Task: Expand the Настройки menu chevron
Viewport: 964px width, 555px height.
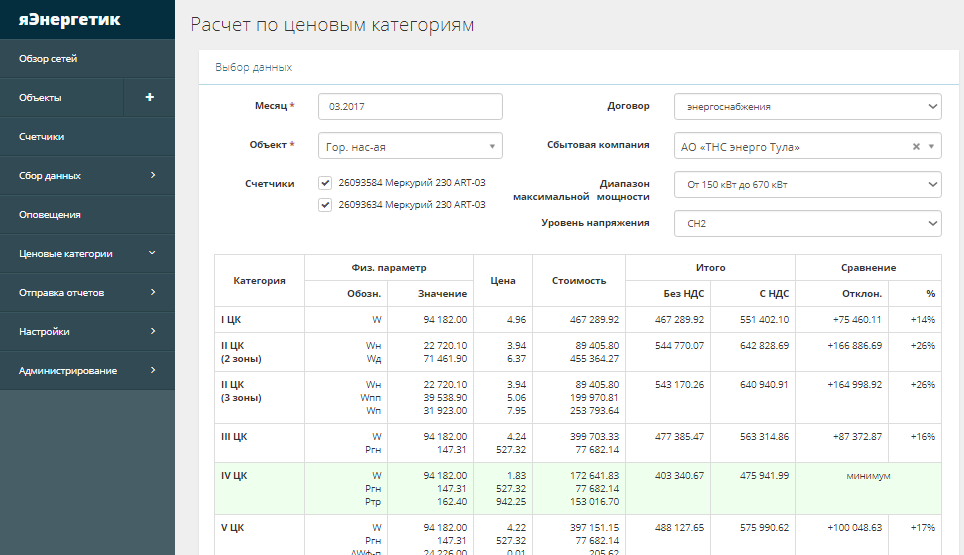Action: (x=152, y=331)
